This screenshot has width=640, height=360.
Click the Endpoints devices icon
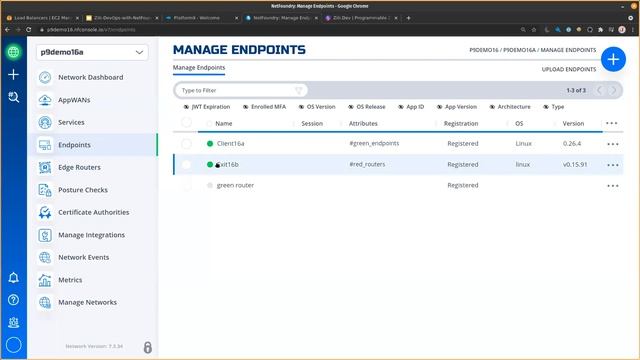[x=45, y=144]
